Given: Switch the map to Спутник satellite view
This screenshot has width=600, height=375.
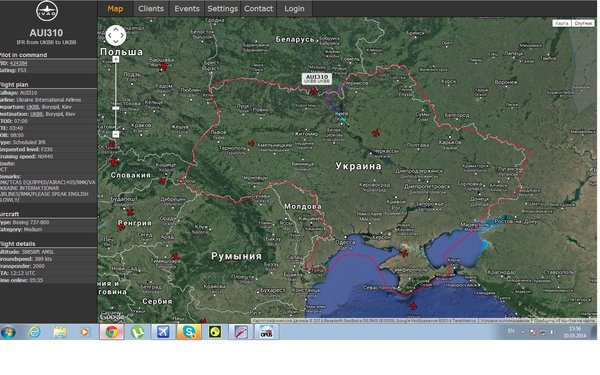Looking at the screenshot, I should click(583, 23).
